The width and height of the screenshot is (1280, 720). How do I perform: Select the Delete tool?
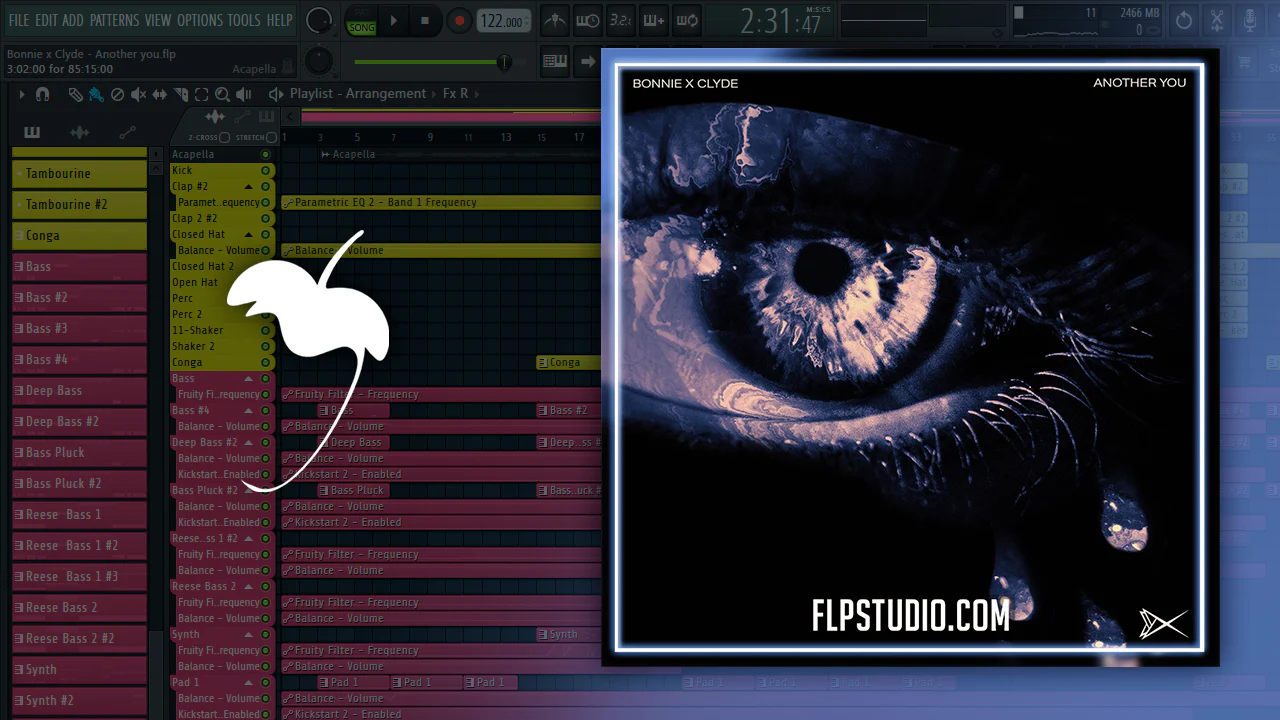pos(117,94)
